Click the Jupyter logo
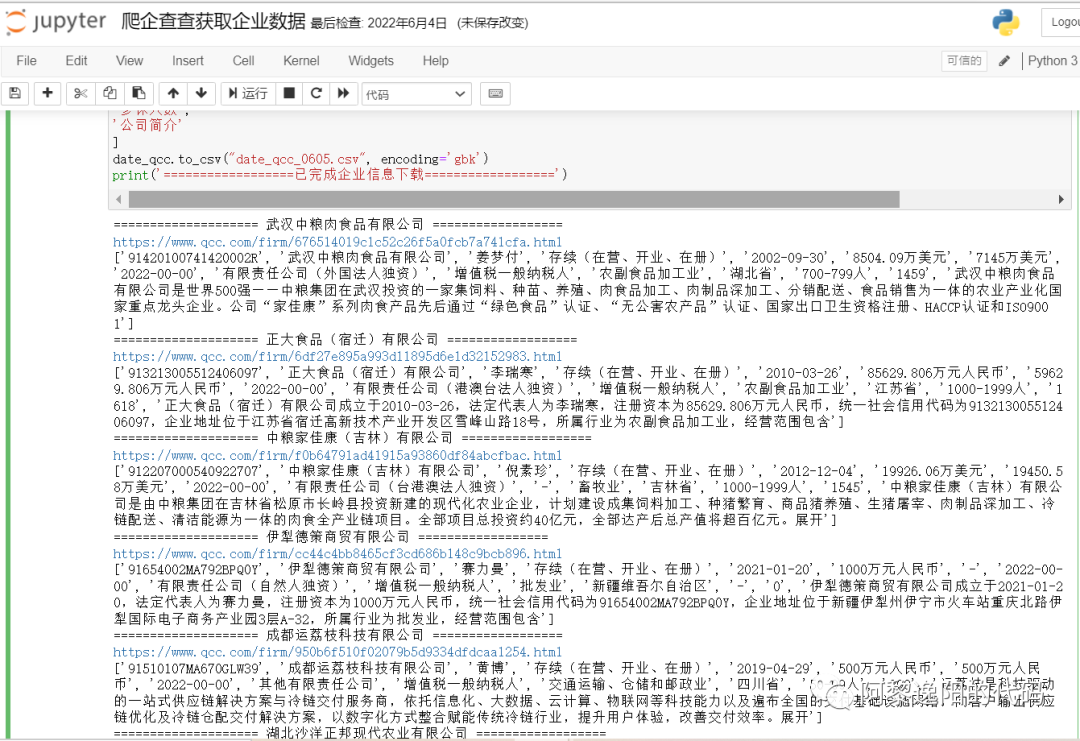 point(56,22)
